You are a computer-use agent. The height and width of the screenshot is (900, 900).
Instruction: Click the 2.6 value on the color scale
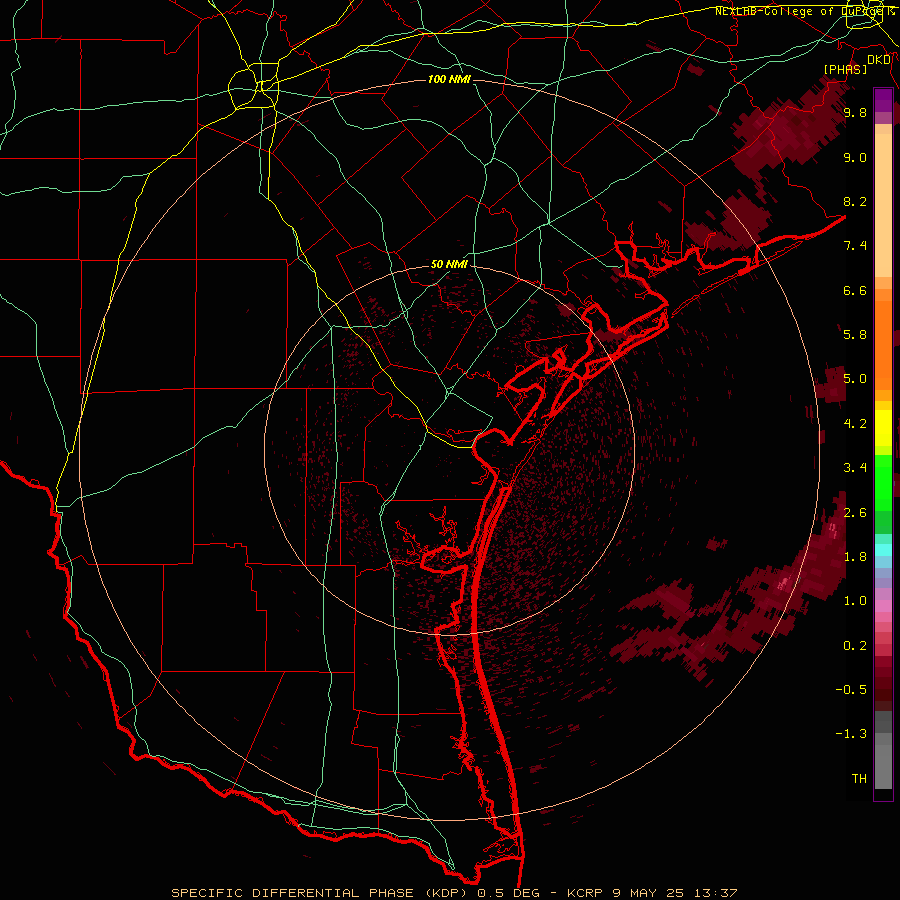click(855, 513)
